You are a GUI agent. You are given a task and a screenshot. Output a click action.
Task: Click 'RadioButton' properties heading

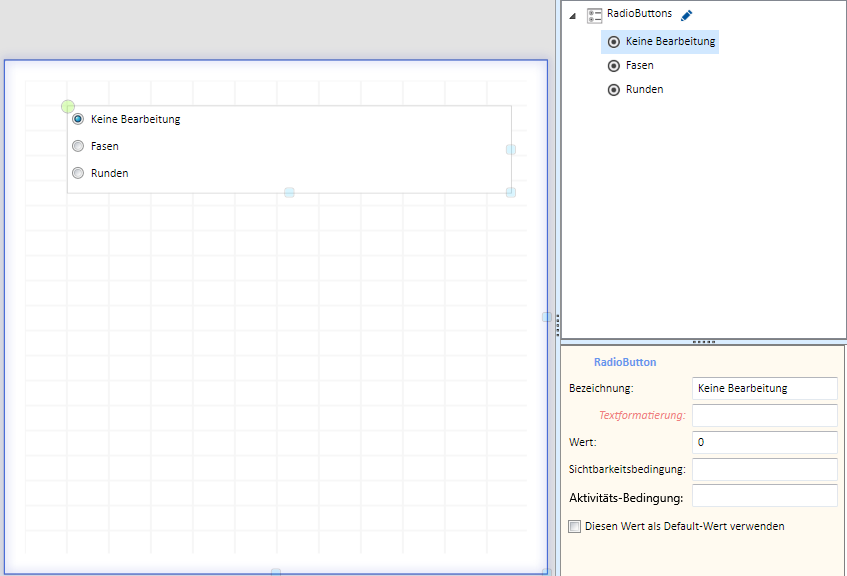625,362
